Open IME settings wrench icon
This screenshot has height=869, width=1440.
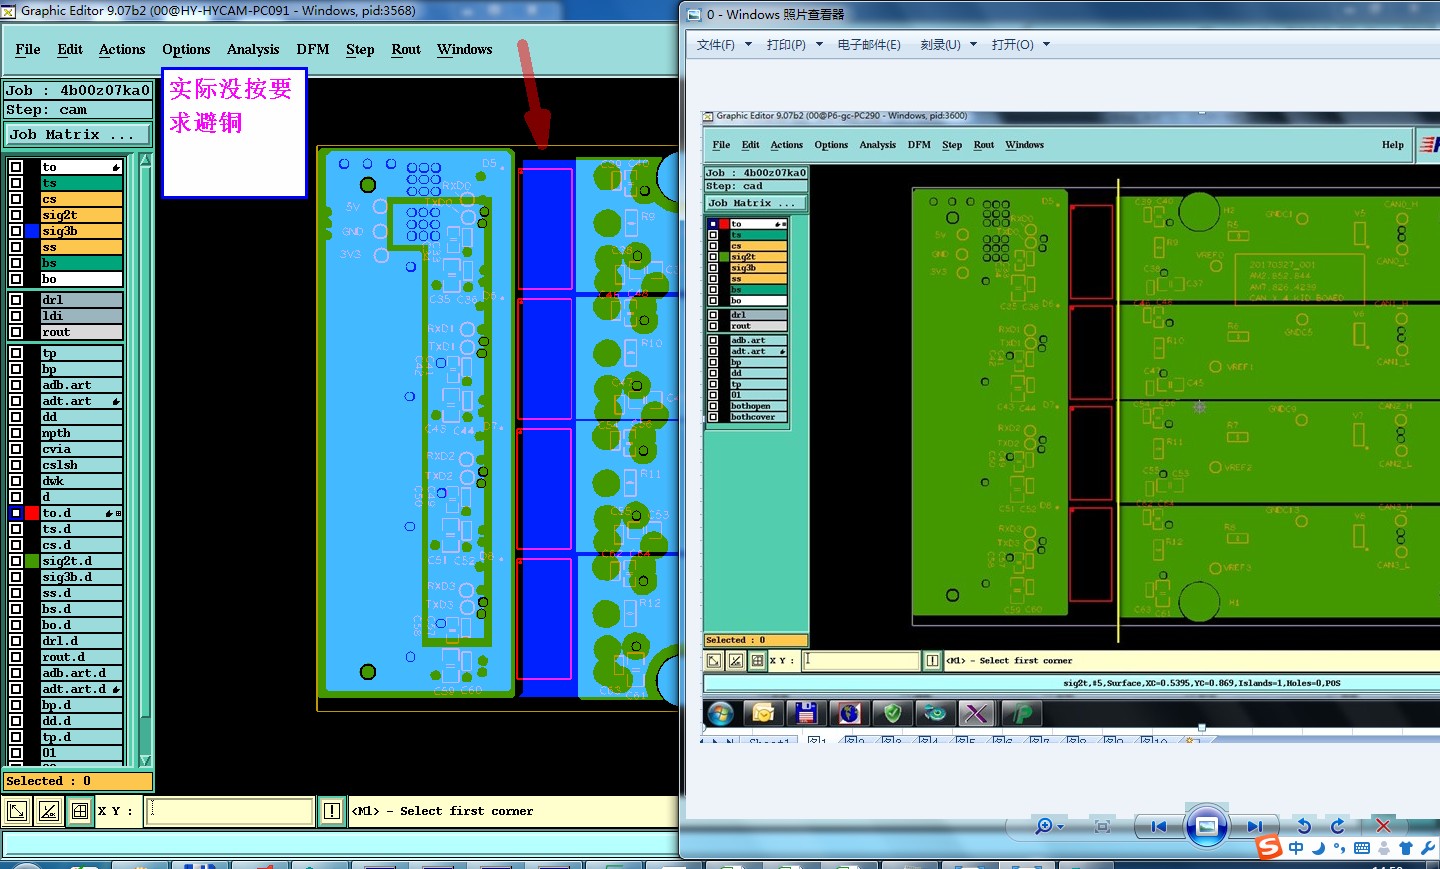tap(1428, 848)
